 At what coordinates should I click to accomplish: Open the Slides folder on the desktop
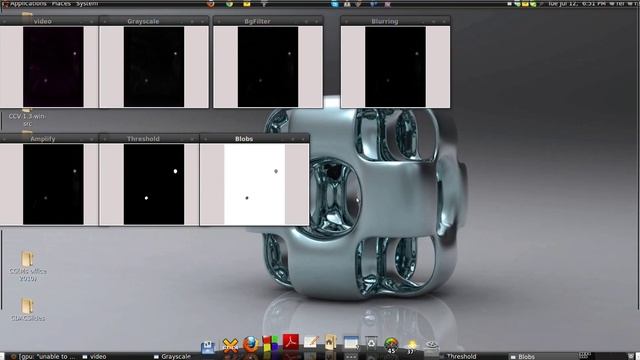[x=27, y=309]
